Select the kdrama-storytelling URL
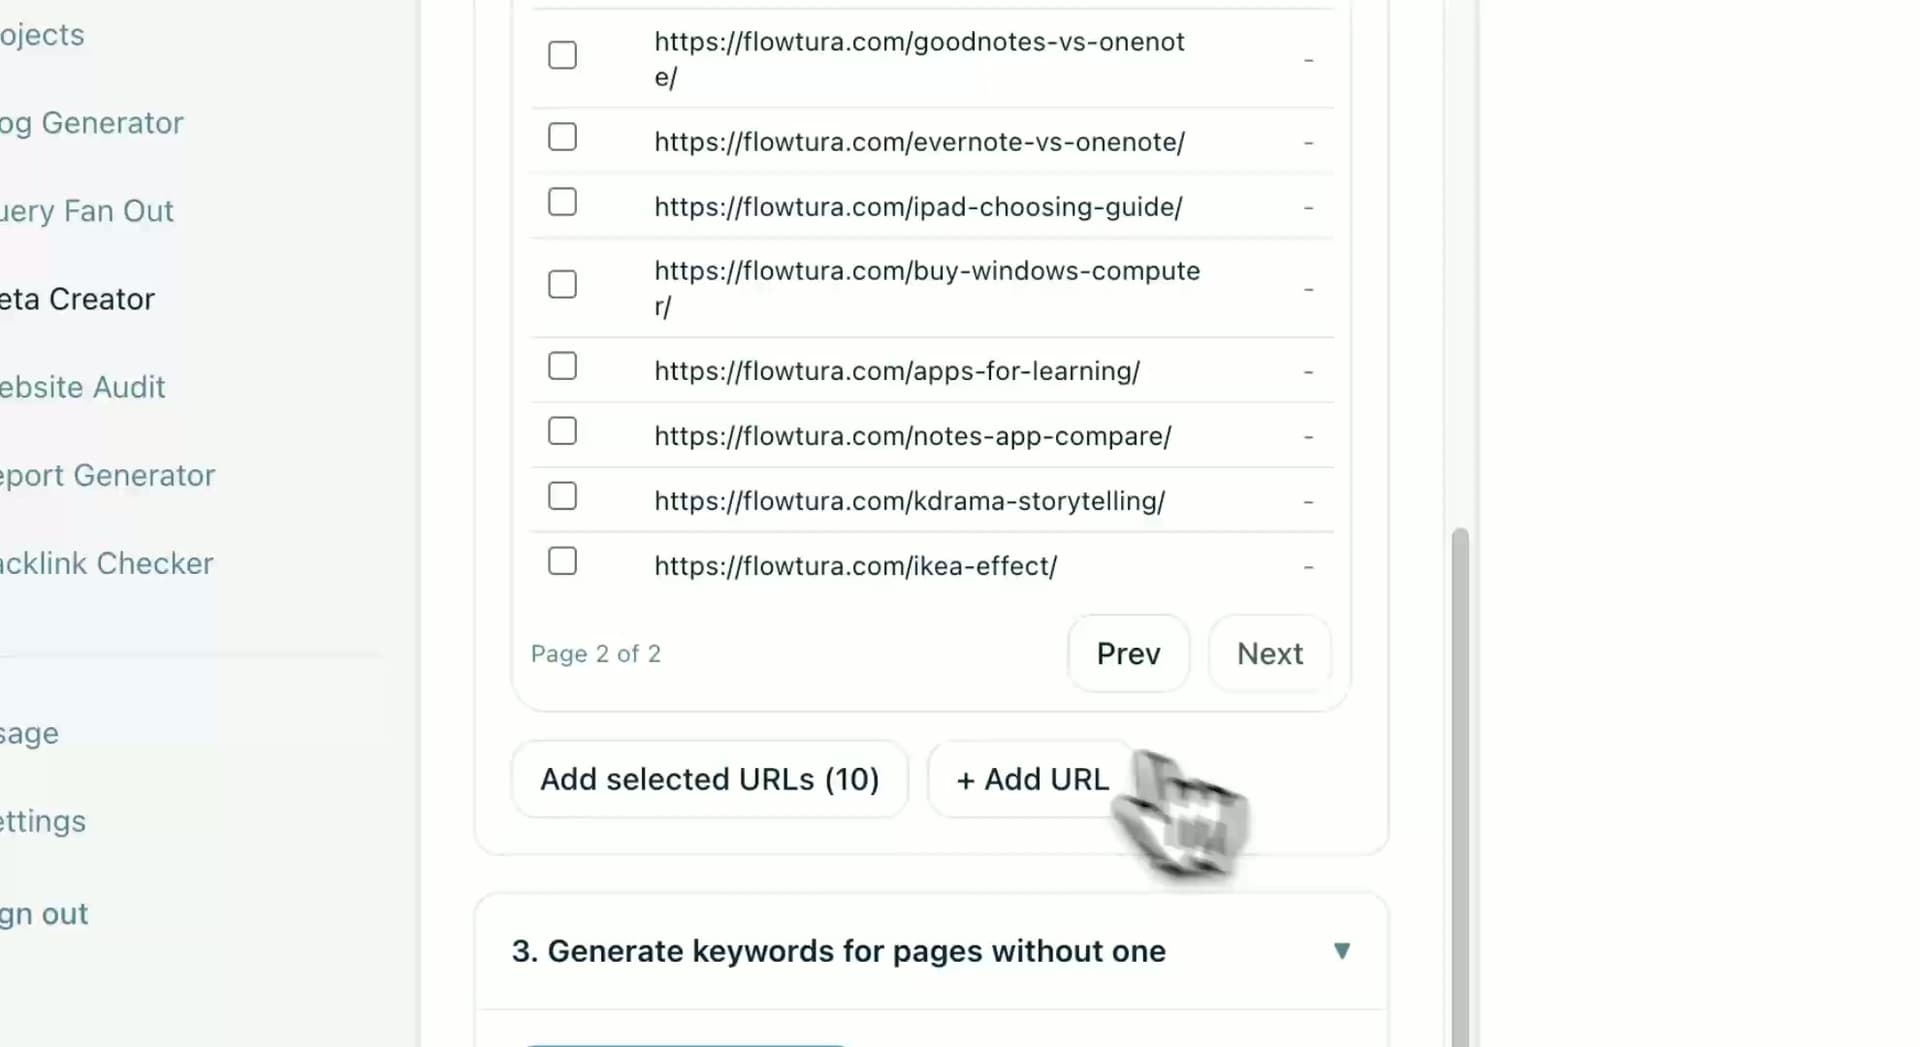The image size is (1920, 1047). 562,496
